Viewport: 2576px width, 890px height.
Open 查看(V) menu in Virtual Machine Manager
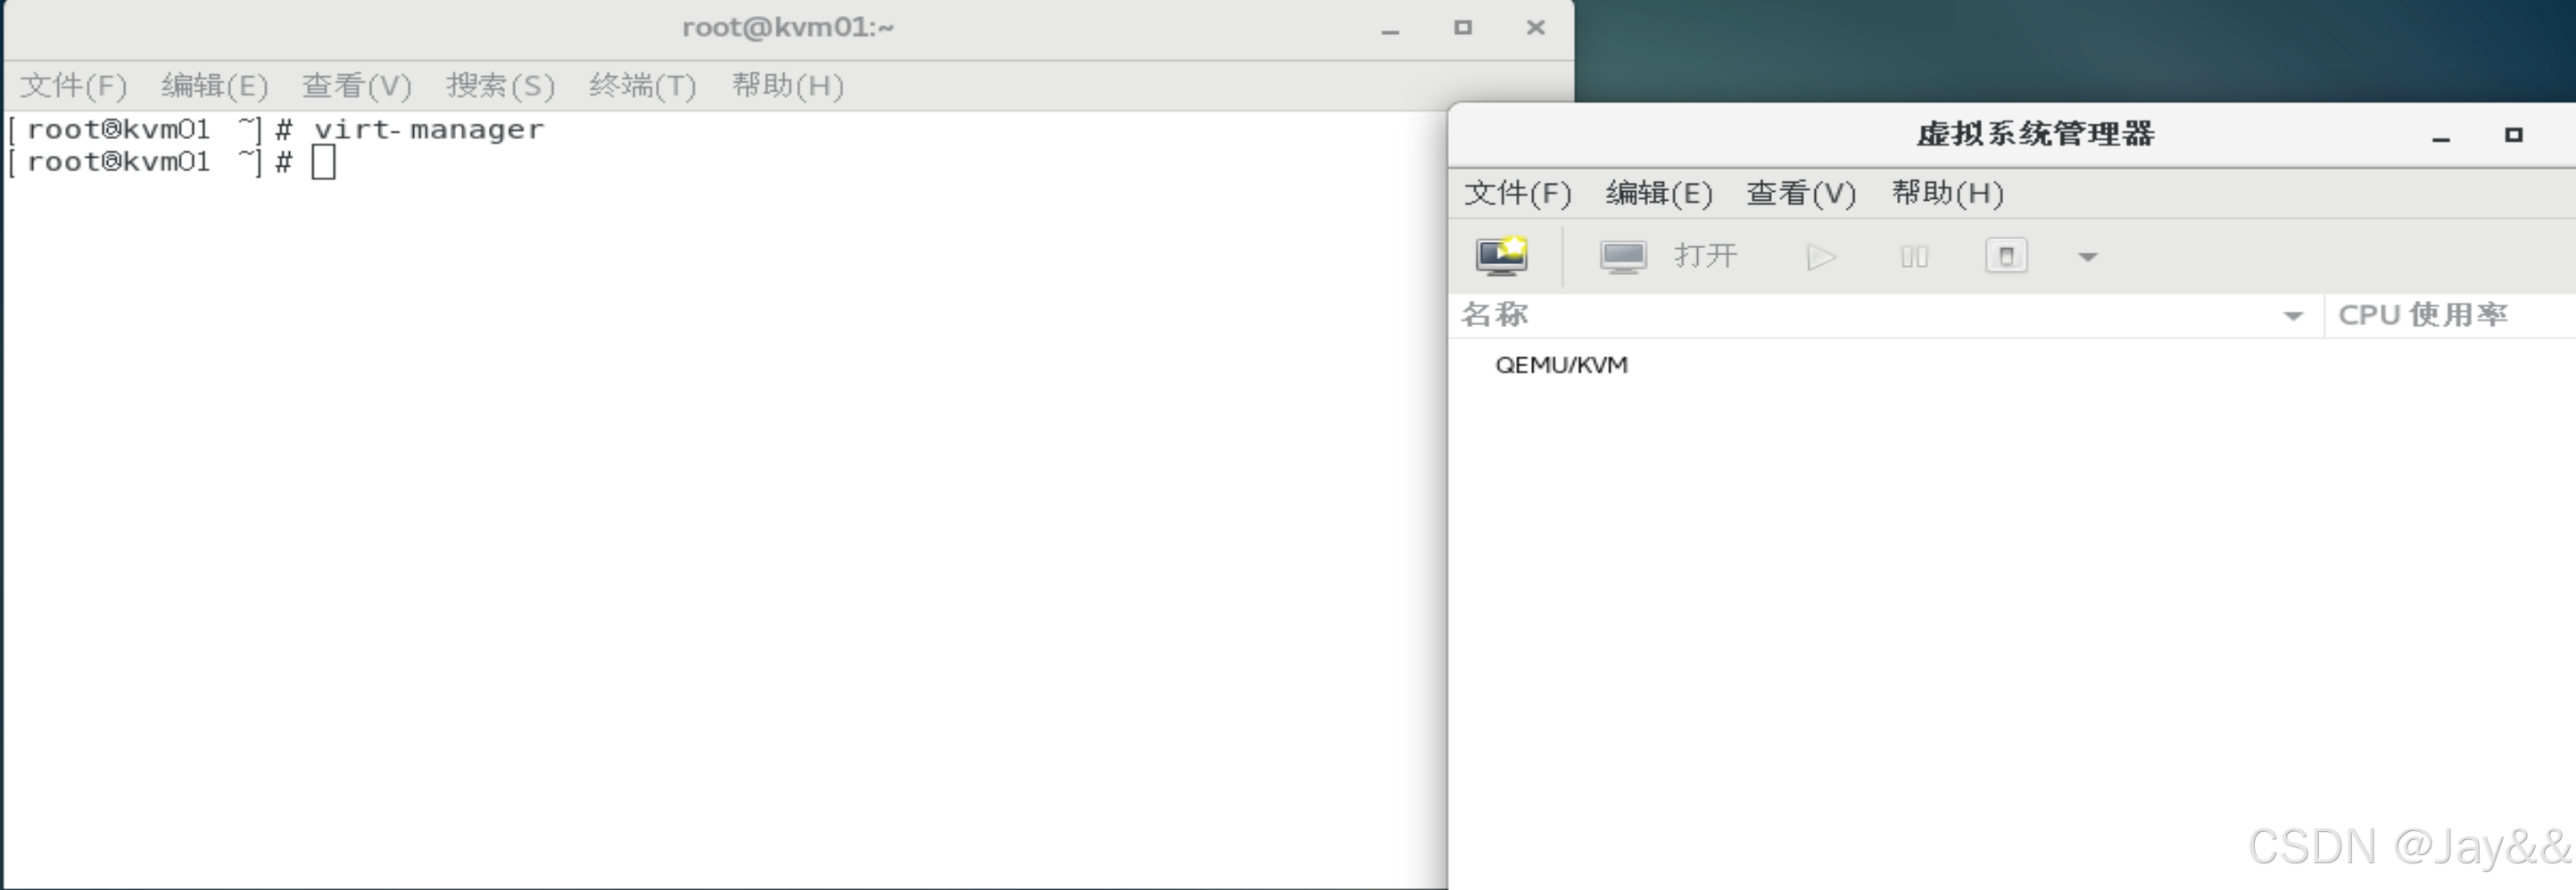click(x=1801, y=193)
